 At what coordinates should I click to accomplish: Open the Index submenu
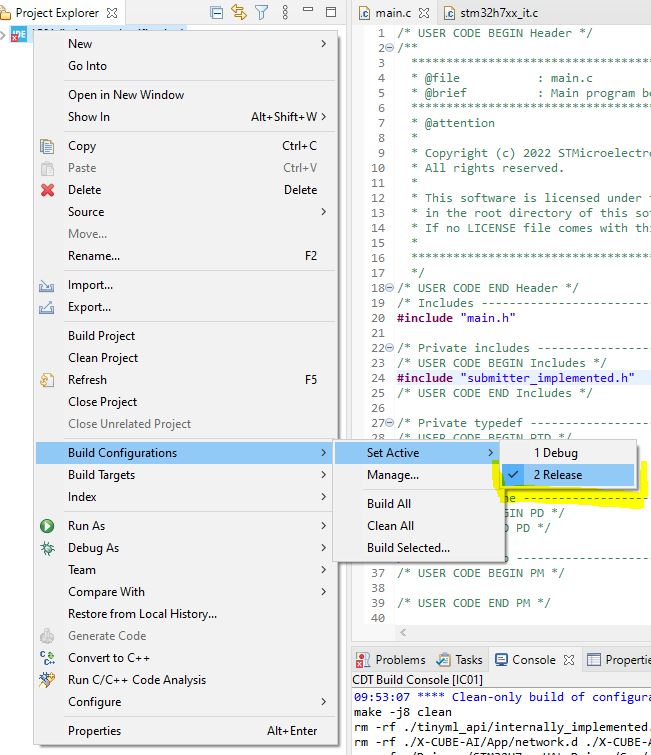pos(185,497)
